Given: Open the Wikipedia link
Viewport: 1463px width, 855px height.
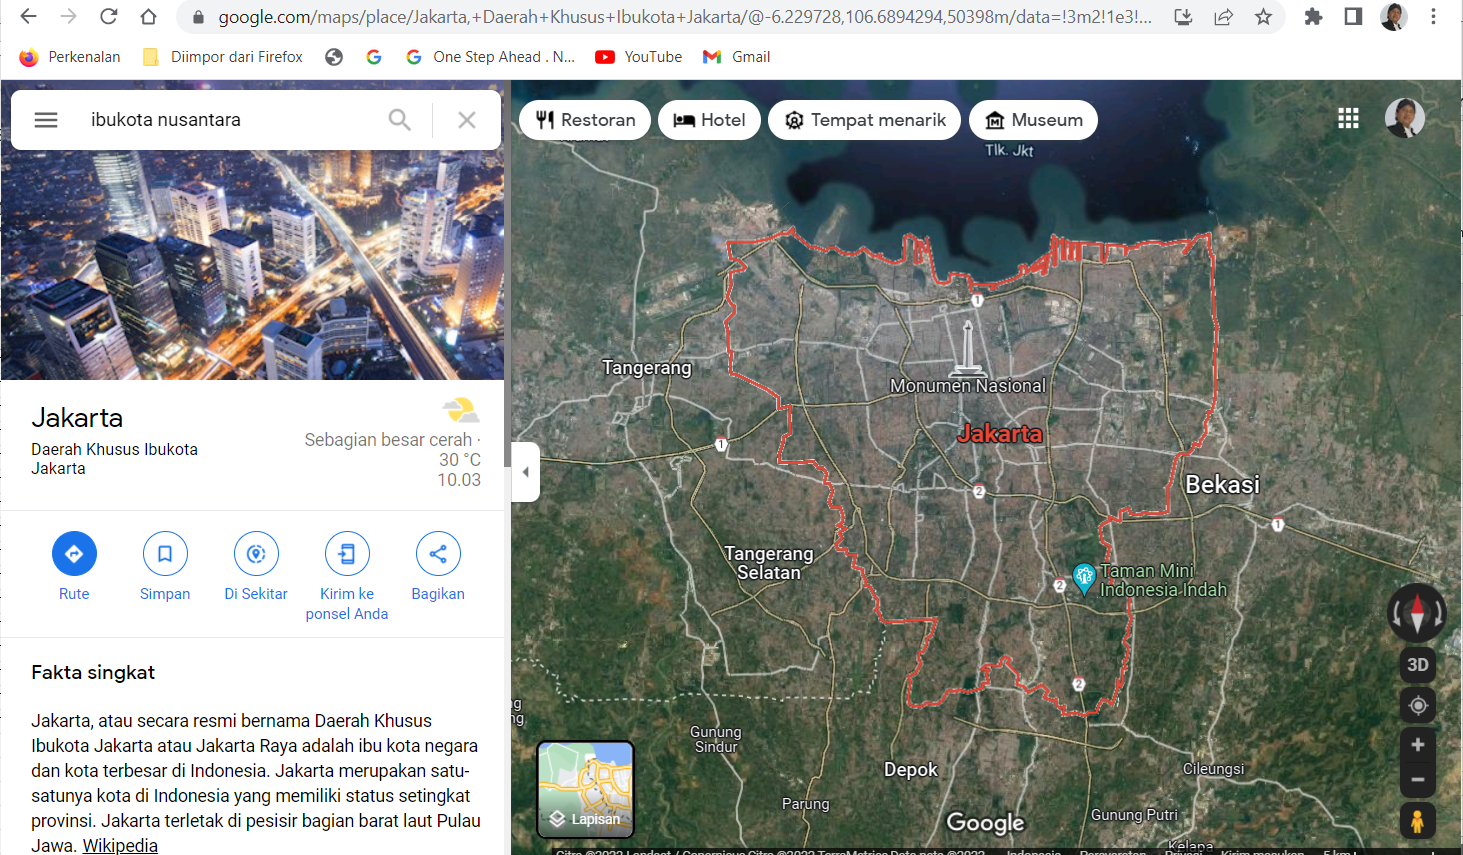Looking at the screenshot, I should tap(120, 846).
